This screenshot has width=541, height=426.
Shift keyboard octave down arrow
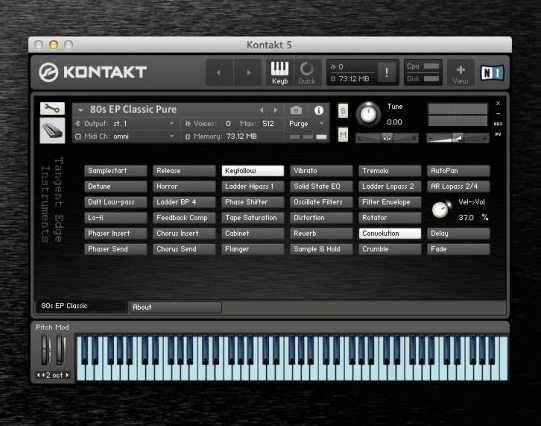pos(39,375)
